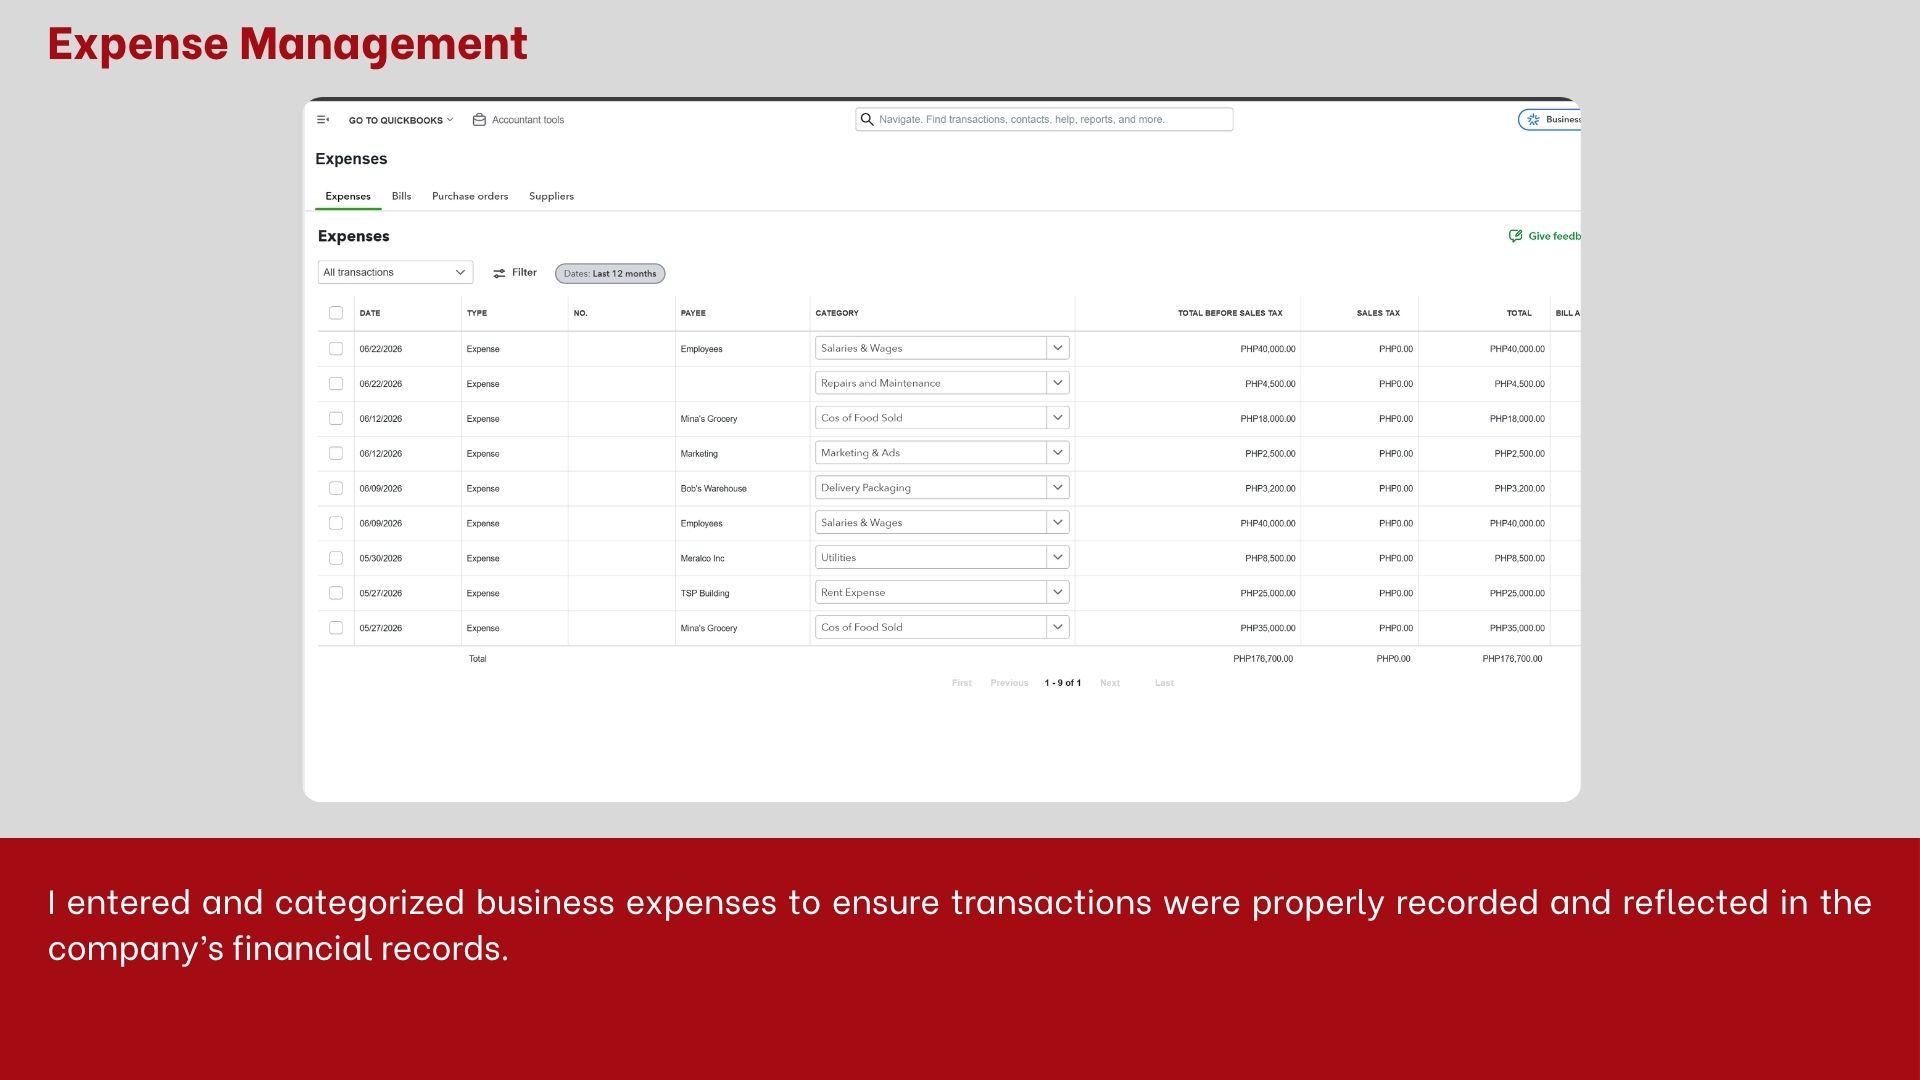Sort by TOTAL BEFORE SALES TAX header
Image resolution: width=1920 pixels, height=1080 pixels.
(x=1230, y=313)
